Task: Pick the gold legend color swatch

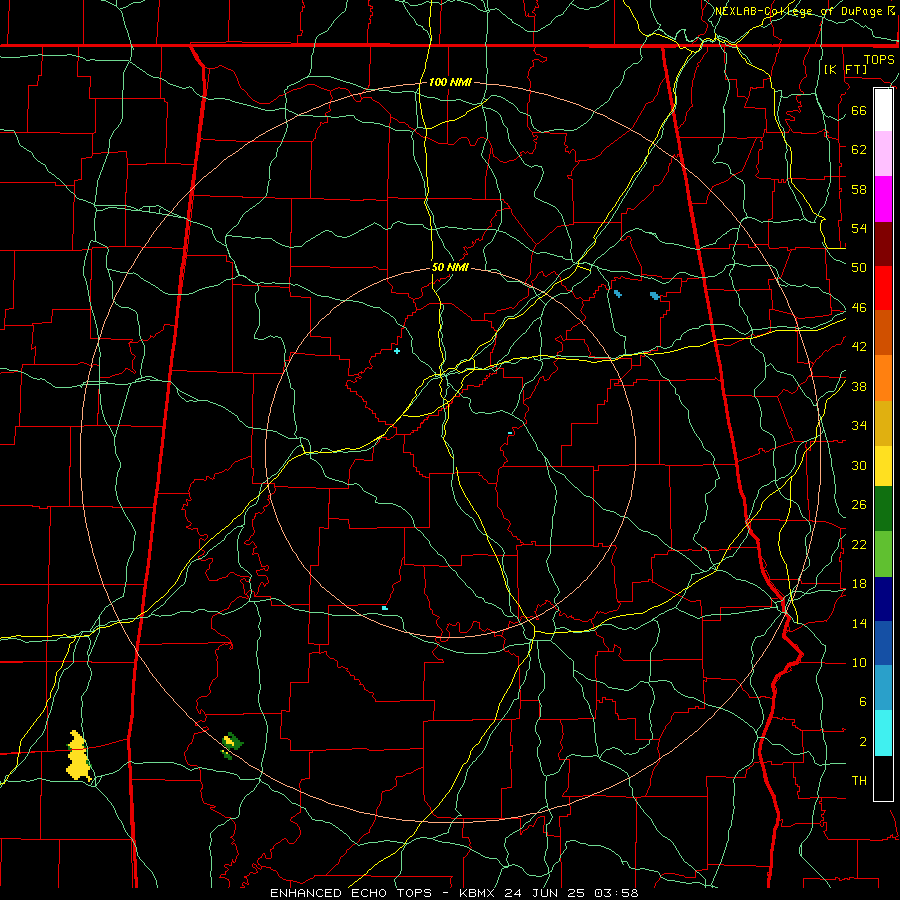Action: coord(883,422)
